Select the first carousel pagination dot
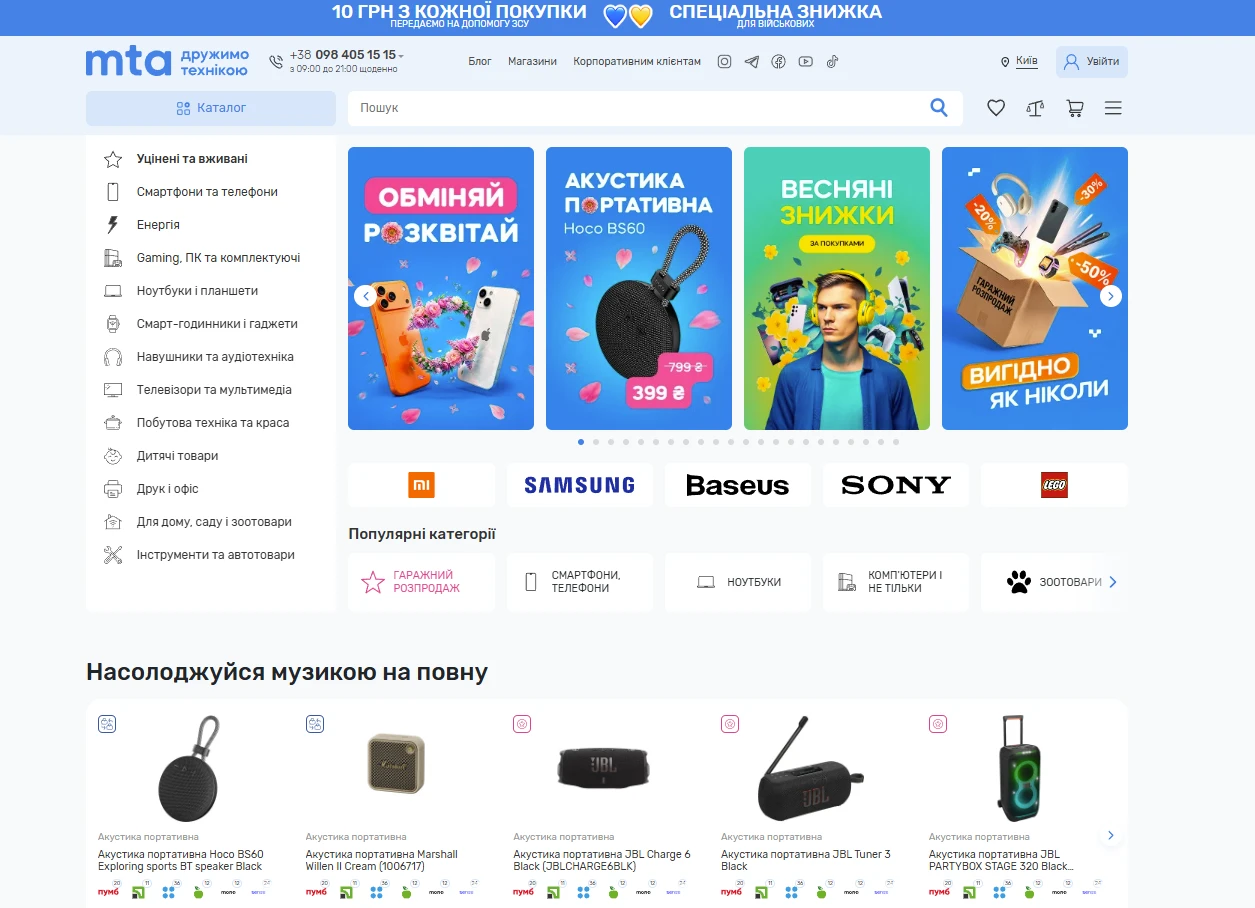 click(x=581, y=442)
